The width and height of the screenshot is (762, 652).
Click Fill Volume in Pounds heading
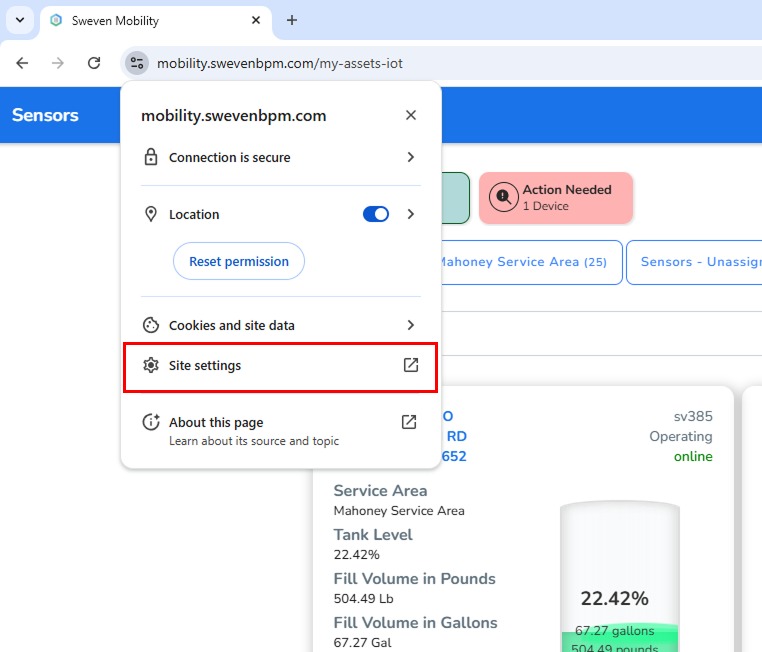coord(414,579)
